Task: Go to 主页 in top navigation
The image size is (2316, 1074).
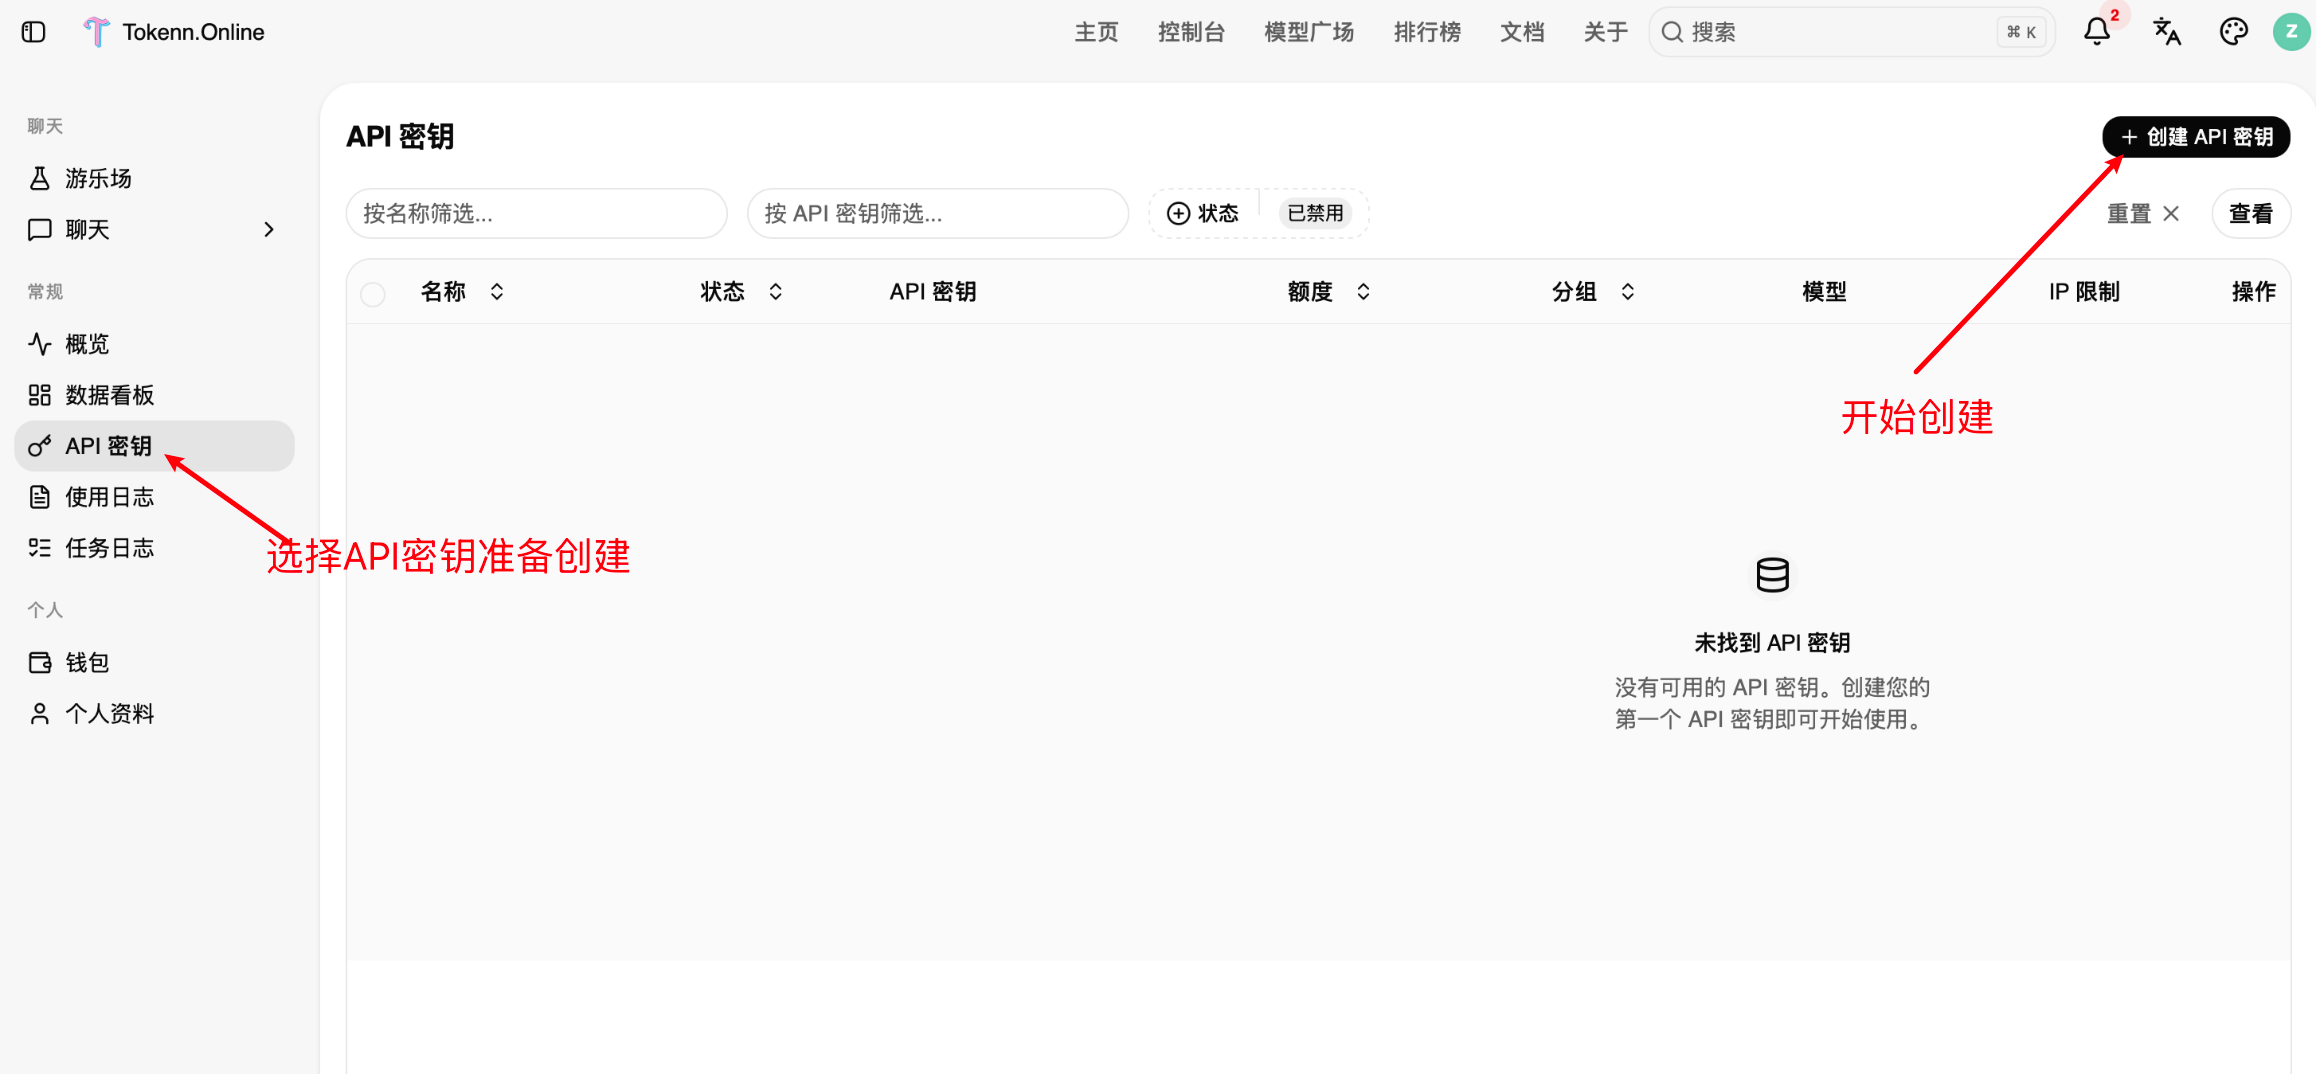Action: pyautogui.click(x=1096, y=32)
